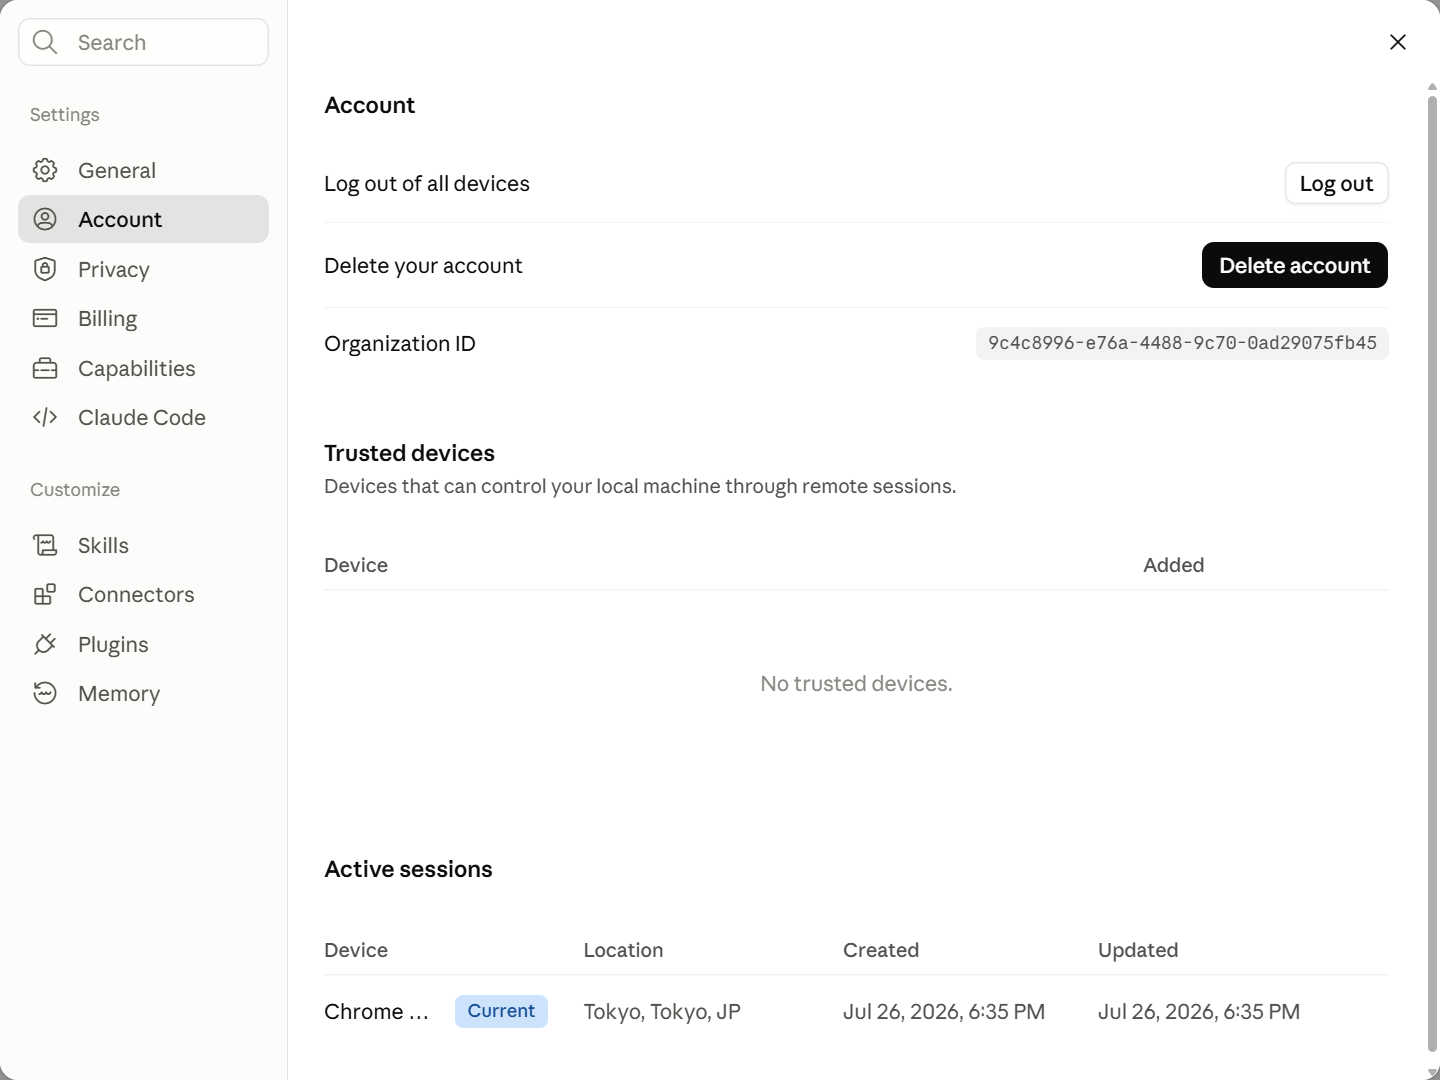Viewport: 1440px width, 1080px height.
Task: Click the vertical scrollbar thumb
Action: tap(1432, 574)
